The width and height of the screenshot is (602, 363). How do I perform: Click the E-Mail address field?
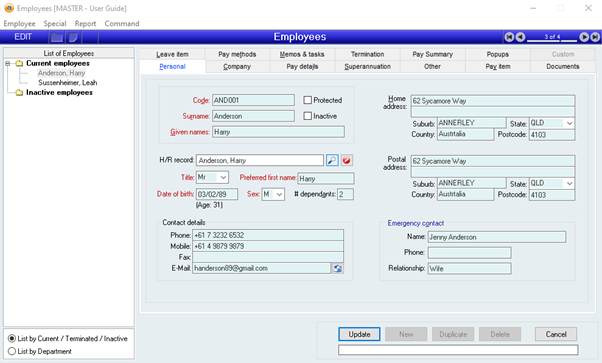[x=261, y=268]
